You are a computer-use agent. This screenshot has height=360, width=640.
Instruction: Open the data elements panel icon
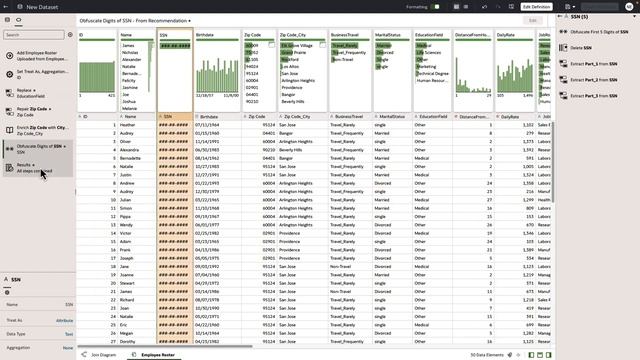tap(7, 20)
